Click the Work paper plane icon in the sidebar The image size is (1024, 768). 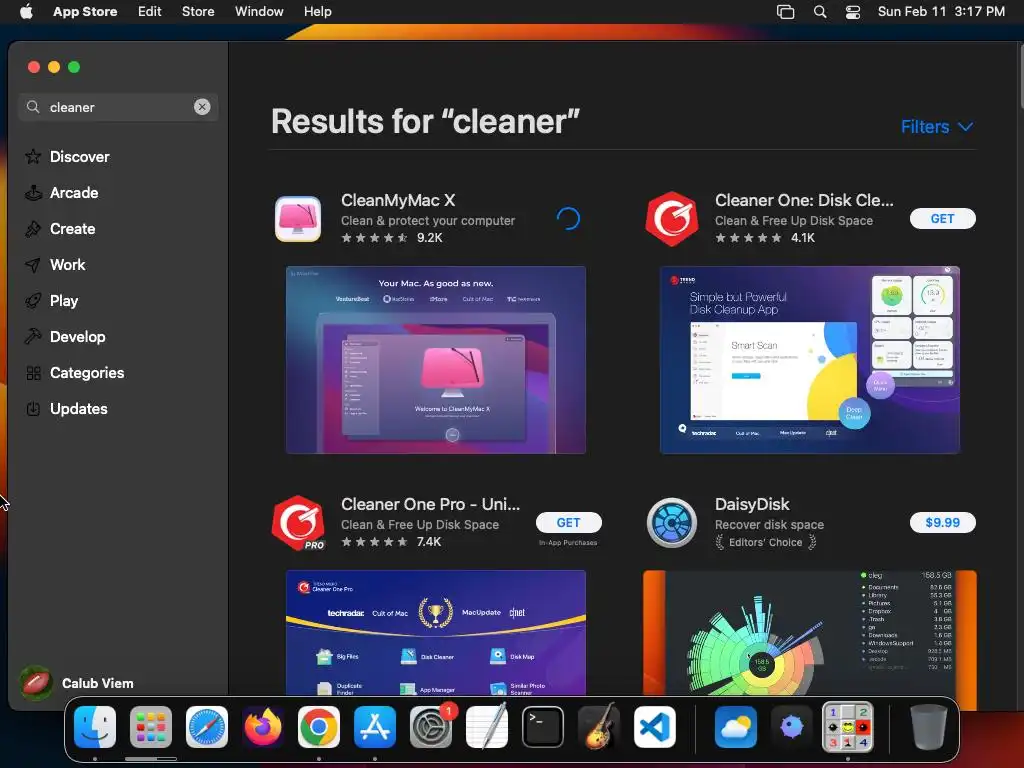click(33, 264)
